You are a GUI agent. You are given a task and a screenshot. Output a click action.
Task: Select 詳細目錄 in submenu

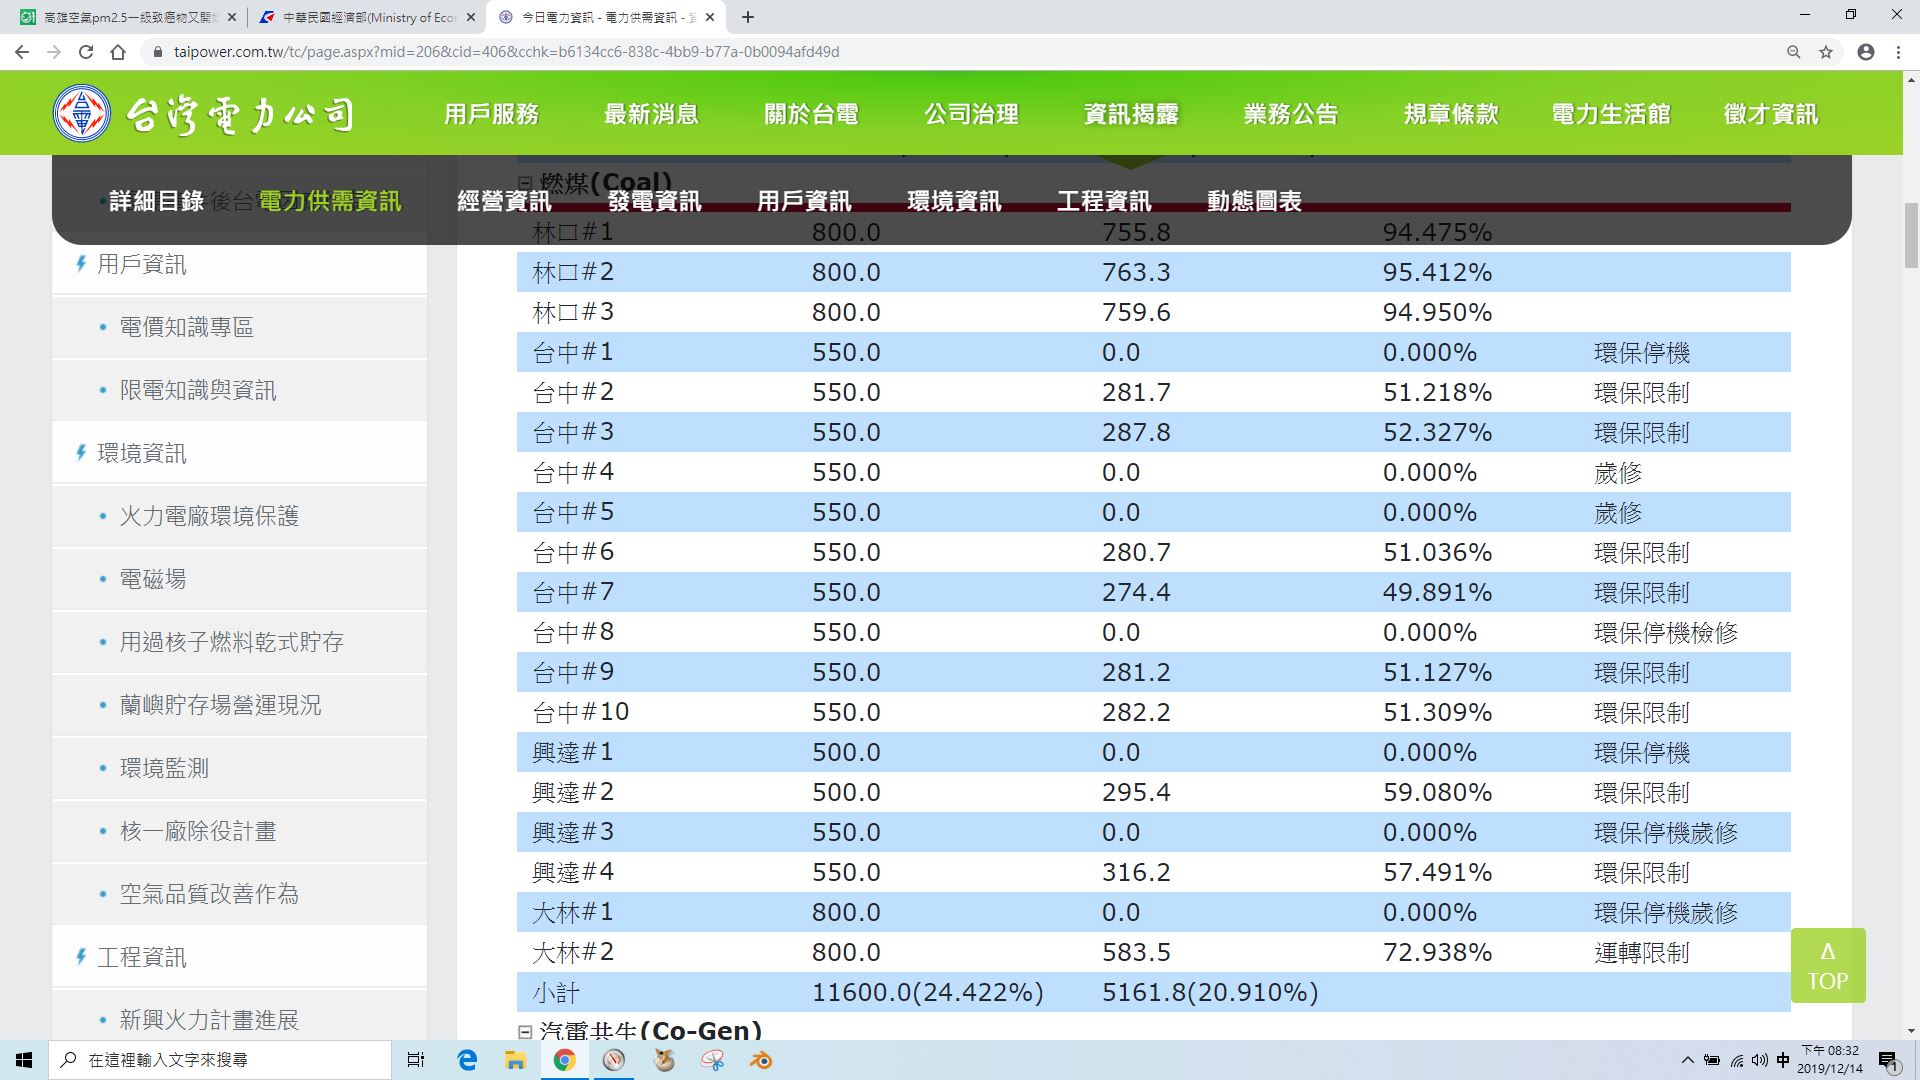coord(156,201)
